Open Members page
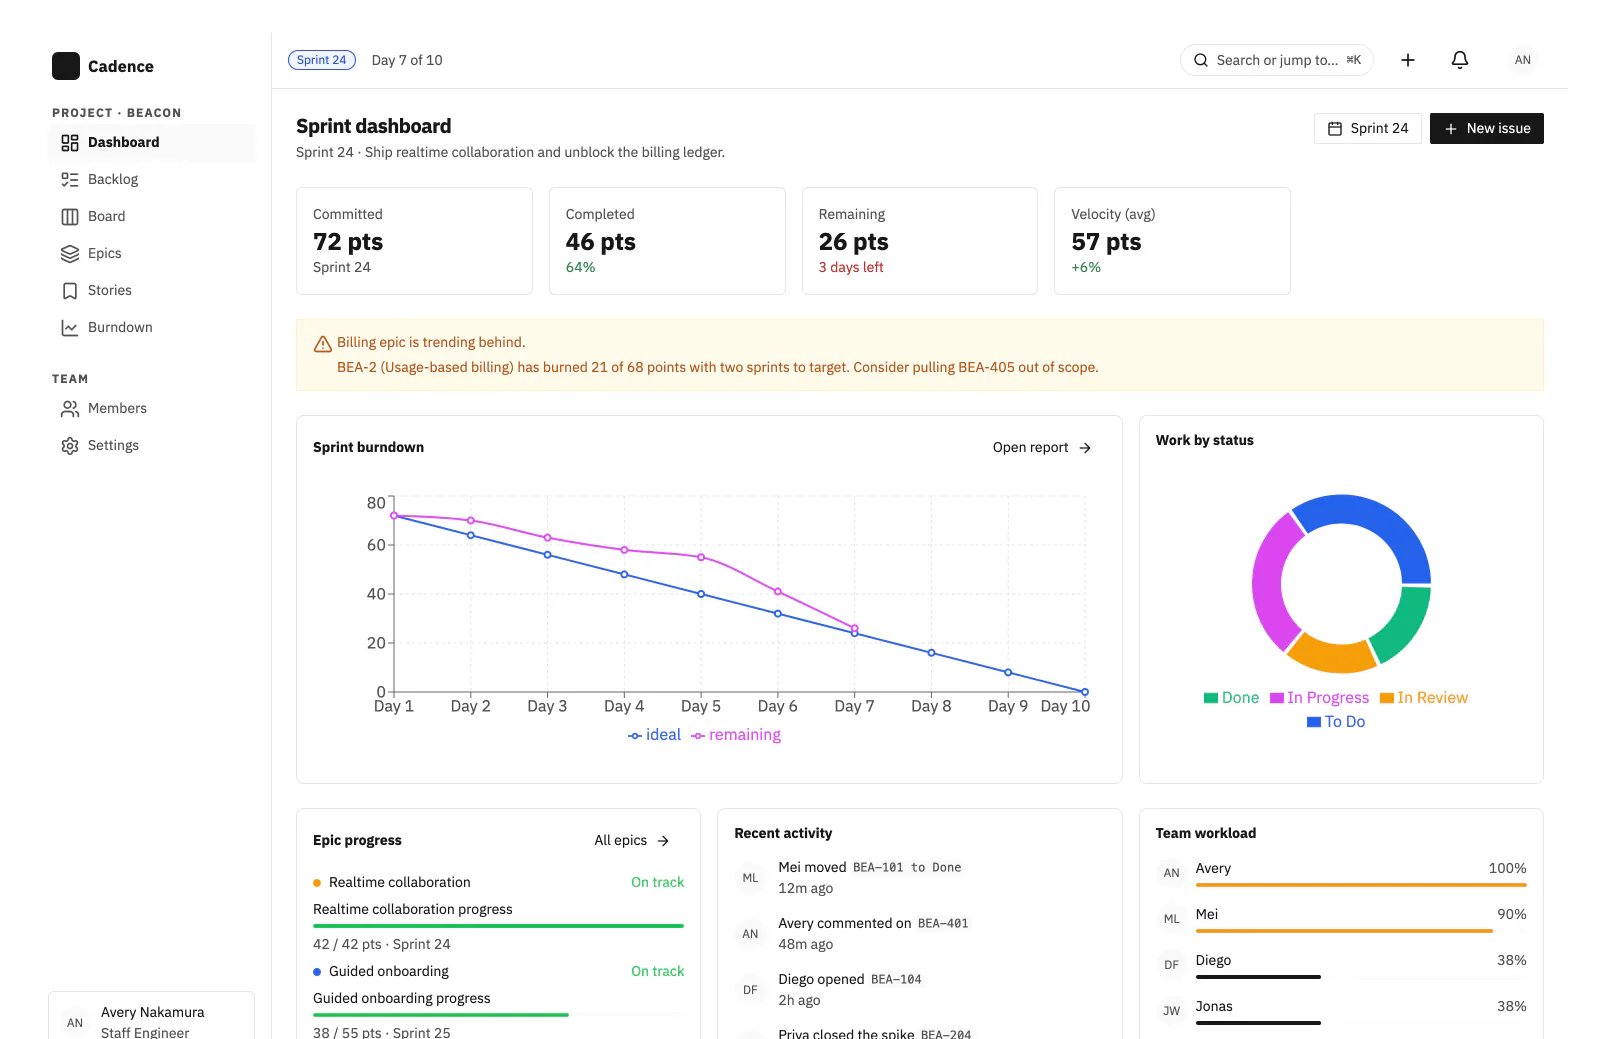Screen dimensions: 1600x1039 point(151,408)
